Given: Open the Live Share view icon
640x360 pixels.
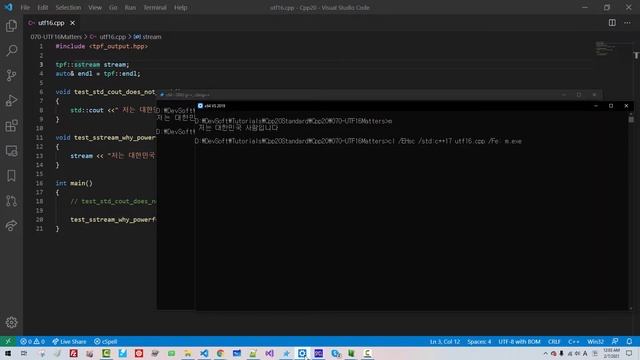Looking at the screenshot, I should (11, 225).
